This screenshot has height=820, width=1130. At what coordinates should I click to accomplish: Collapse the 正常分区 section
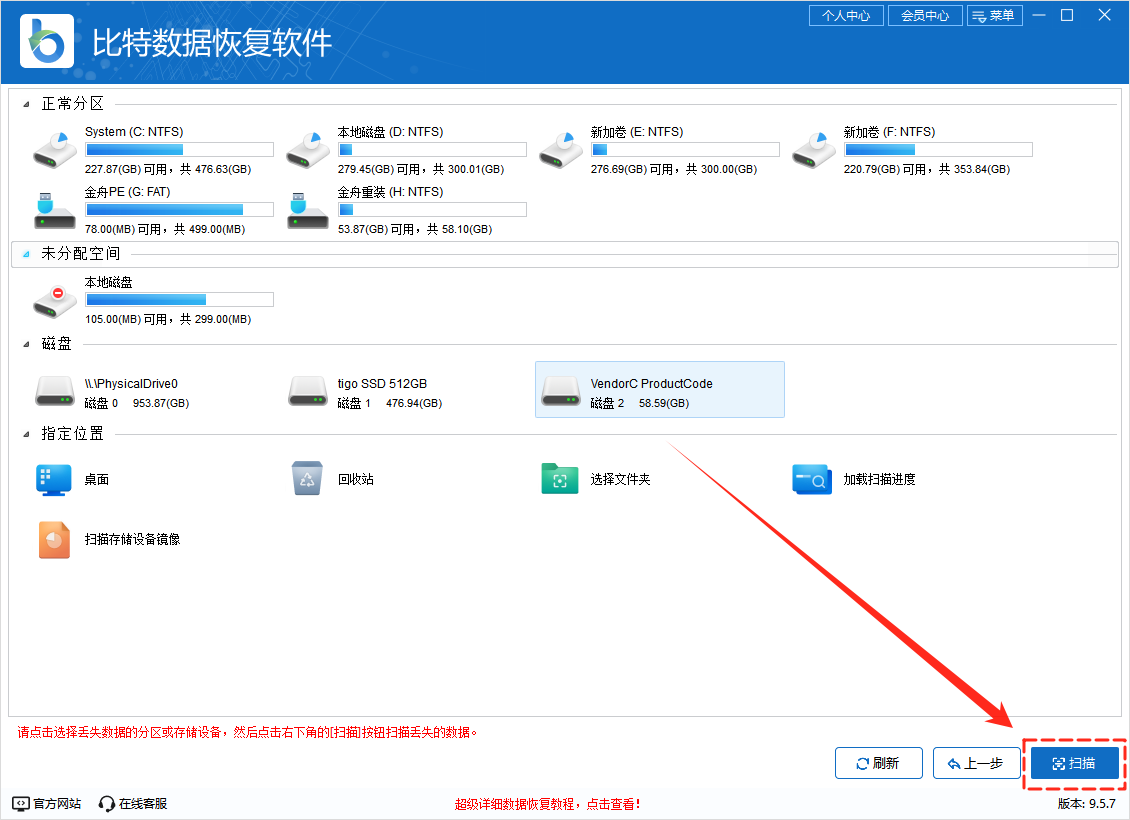tap(25, 102)
